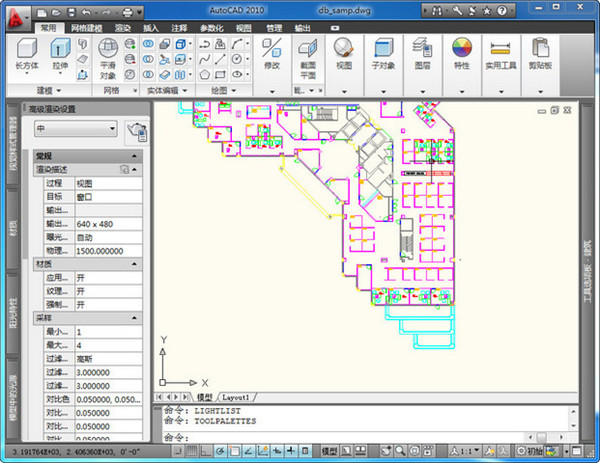Switch to the Layout1 tab
The width and height of the screenshot is (600, 463).
coord(238,396)
